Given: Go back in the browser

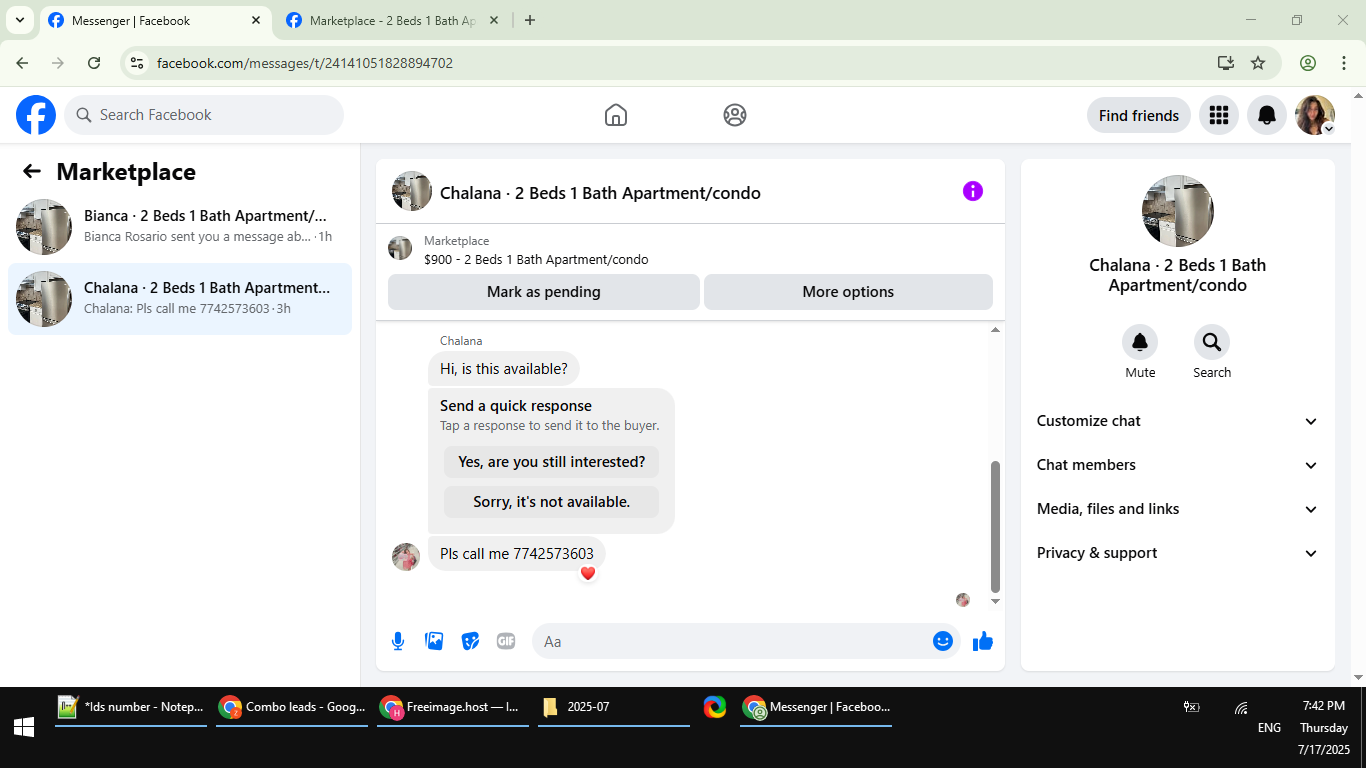Looking at the screenshot, I should point(22,63).
